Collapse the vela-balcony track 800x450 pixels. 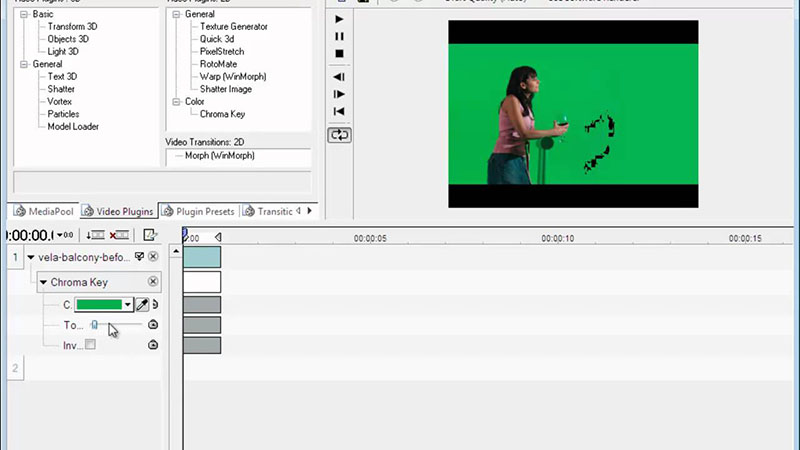point(31,258)
